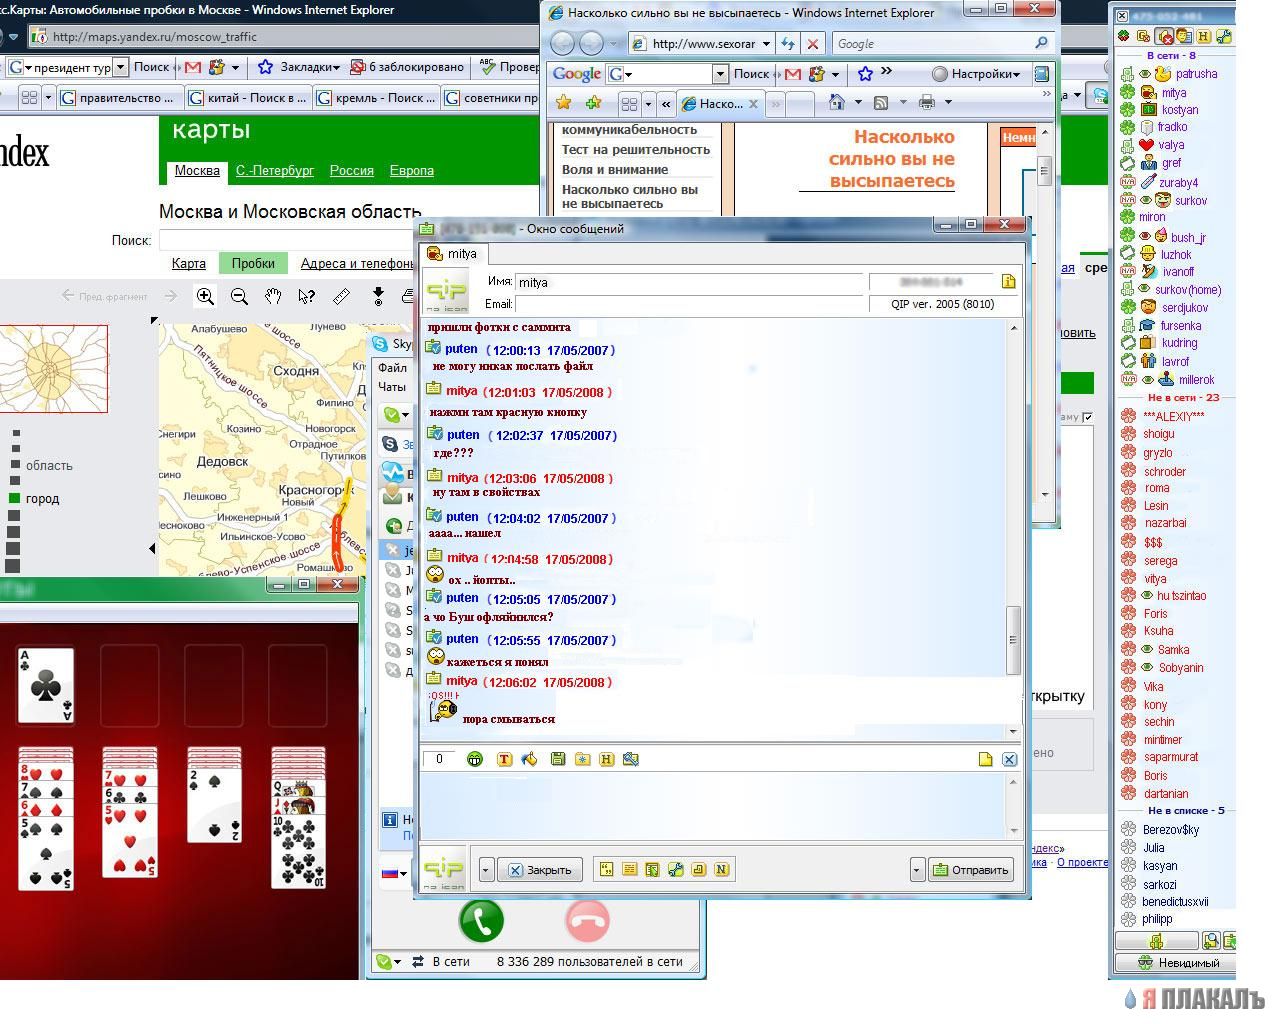Screen dimensions: 1280x1024
Task: Click the QIP message text input area
Action: coord(712,806)
